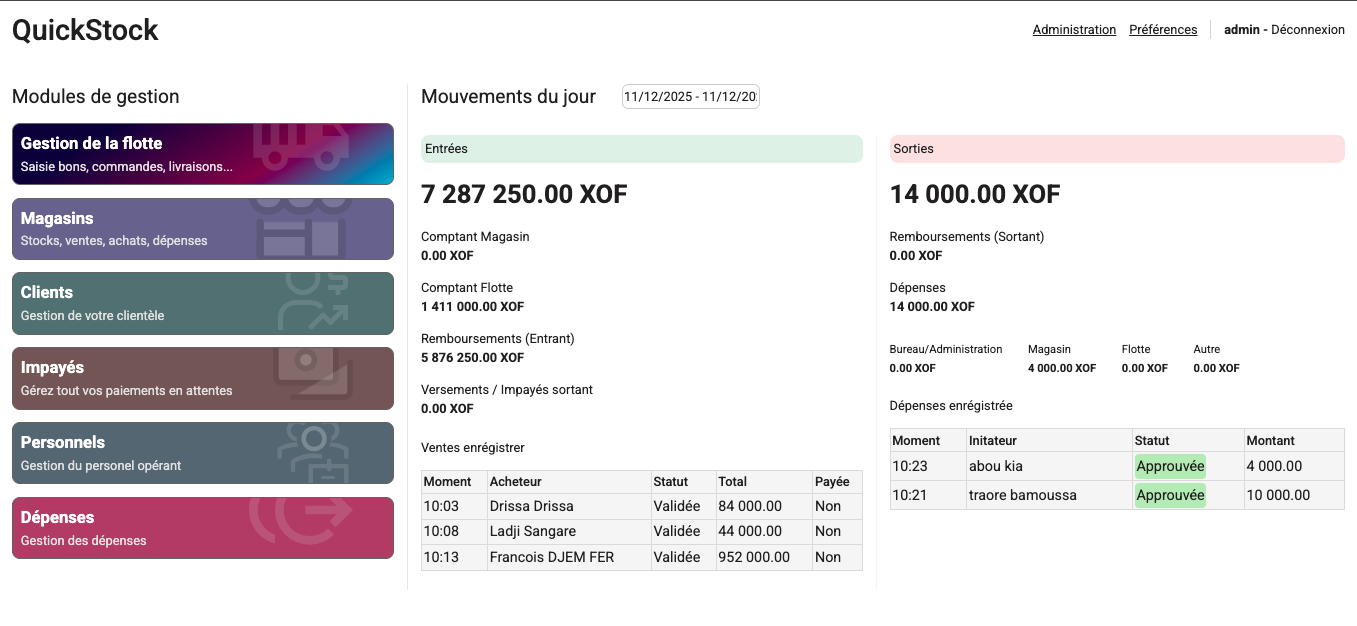Open the date range picker field
This screenshot has width=1357, height=626.
(690, 97)
